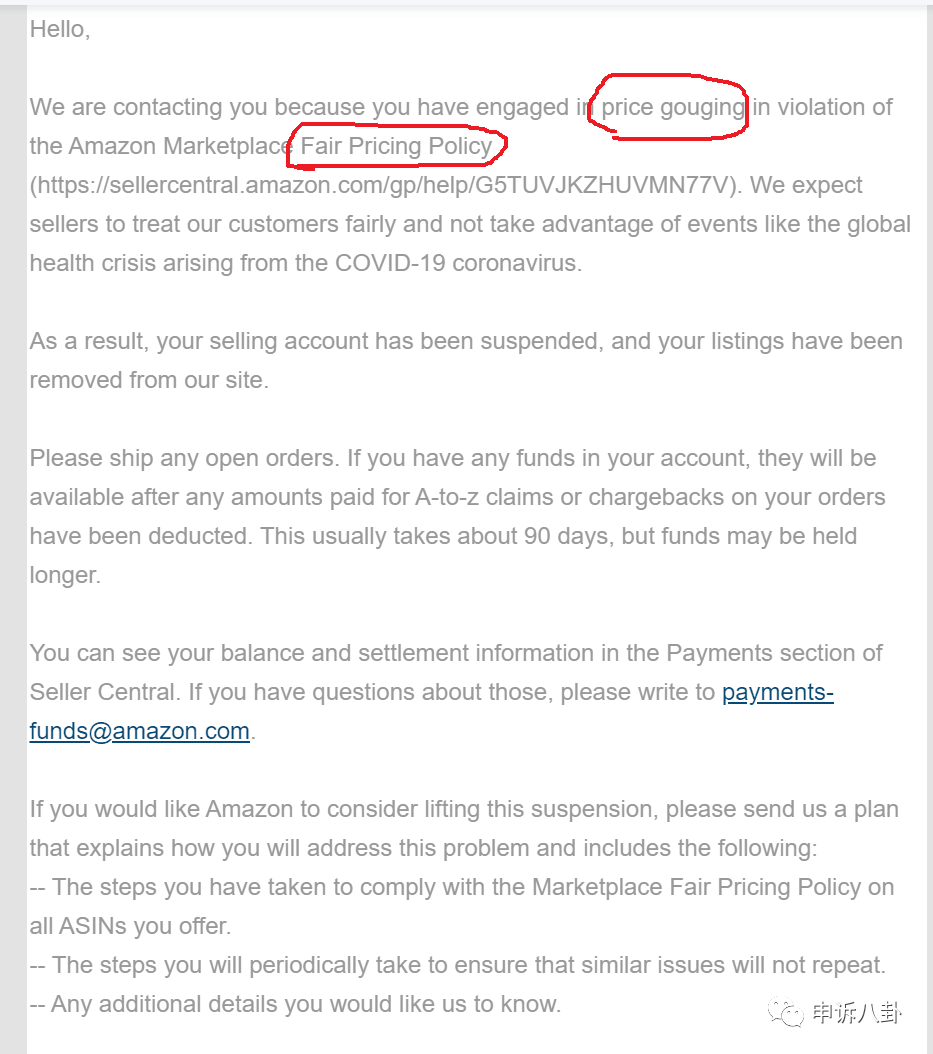Click the red-circled "price gouging" phrase

[672, 108]
